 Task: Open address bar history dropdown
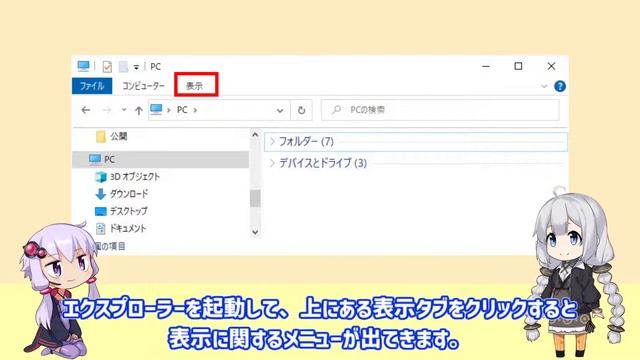pyautogui.click(x=280, y=110)
